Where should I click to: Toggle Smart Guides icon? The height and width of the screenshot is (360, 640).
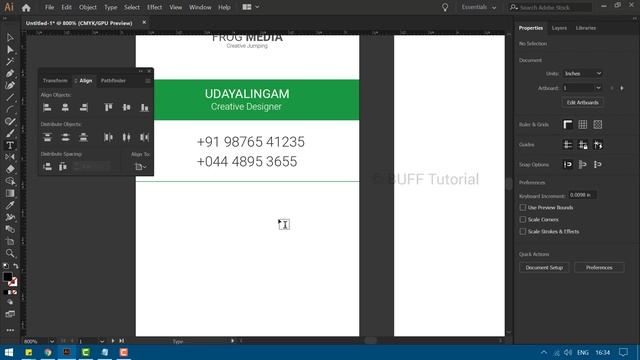point(598,144)
